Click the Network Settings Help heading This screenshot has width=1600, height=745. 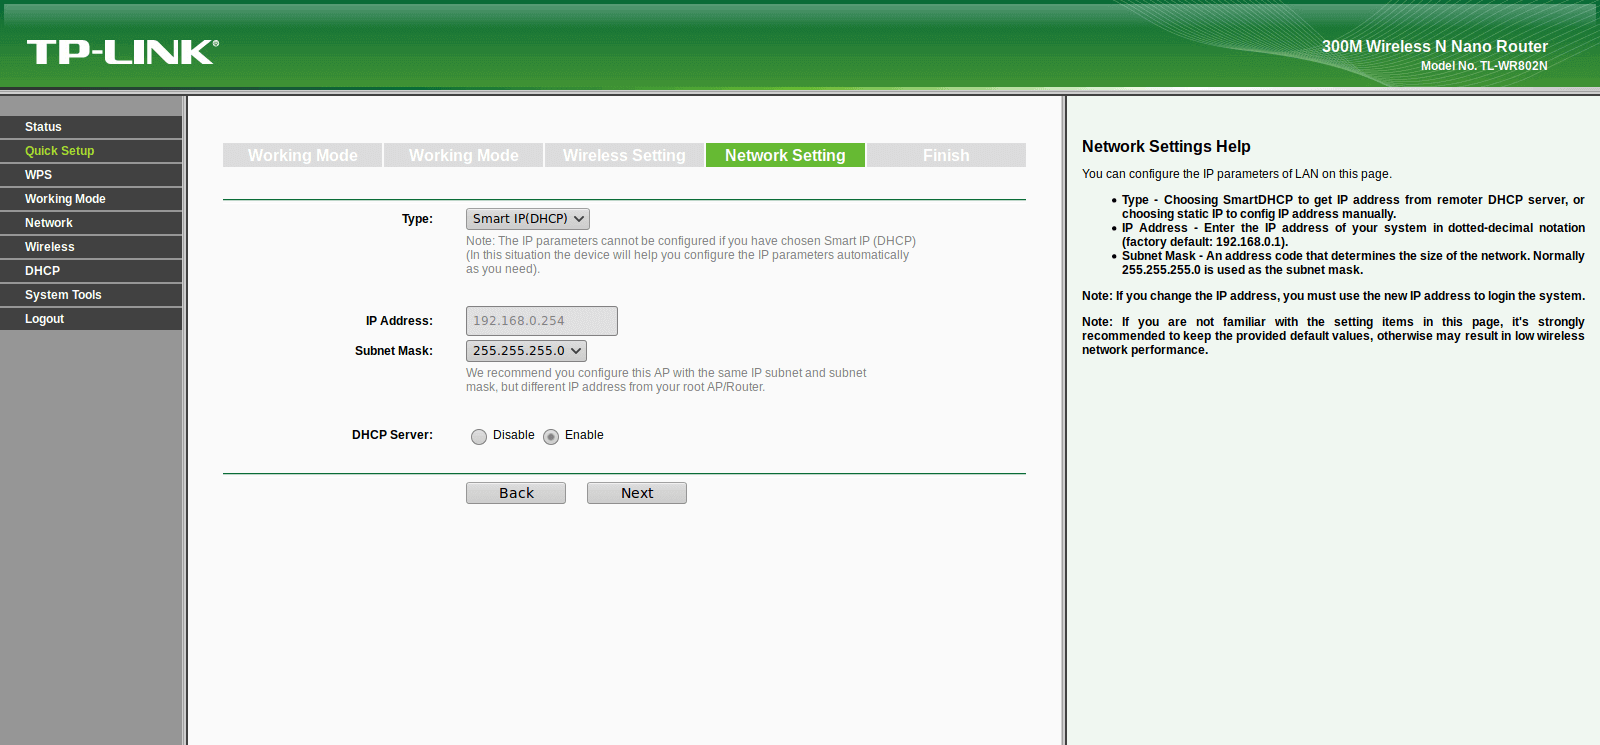(x=1166, y=146)
